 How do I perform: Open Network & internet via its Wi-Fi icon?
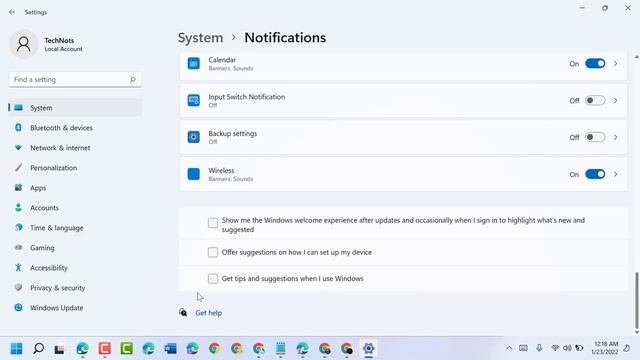(18, 148)
